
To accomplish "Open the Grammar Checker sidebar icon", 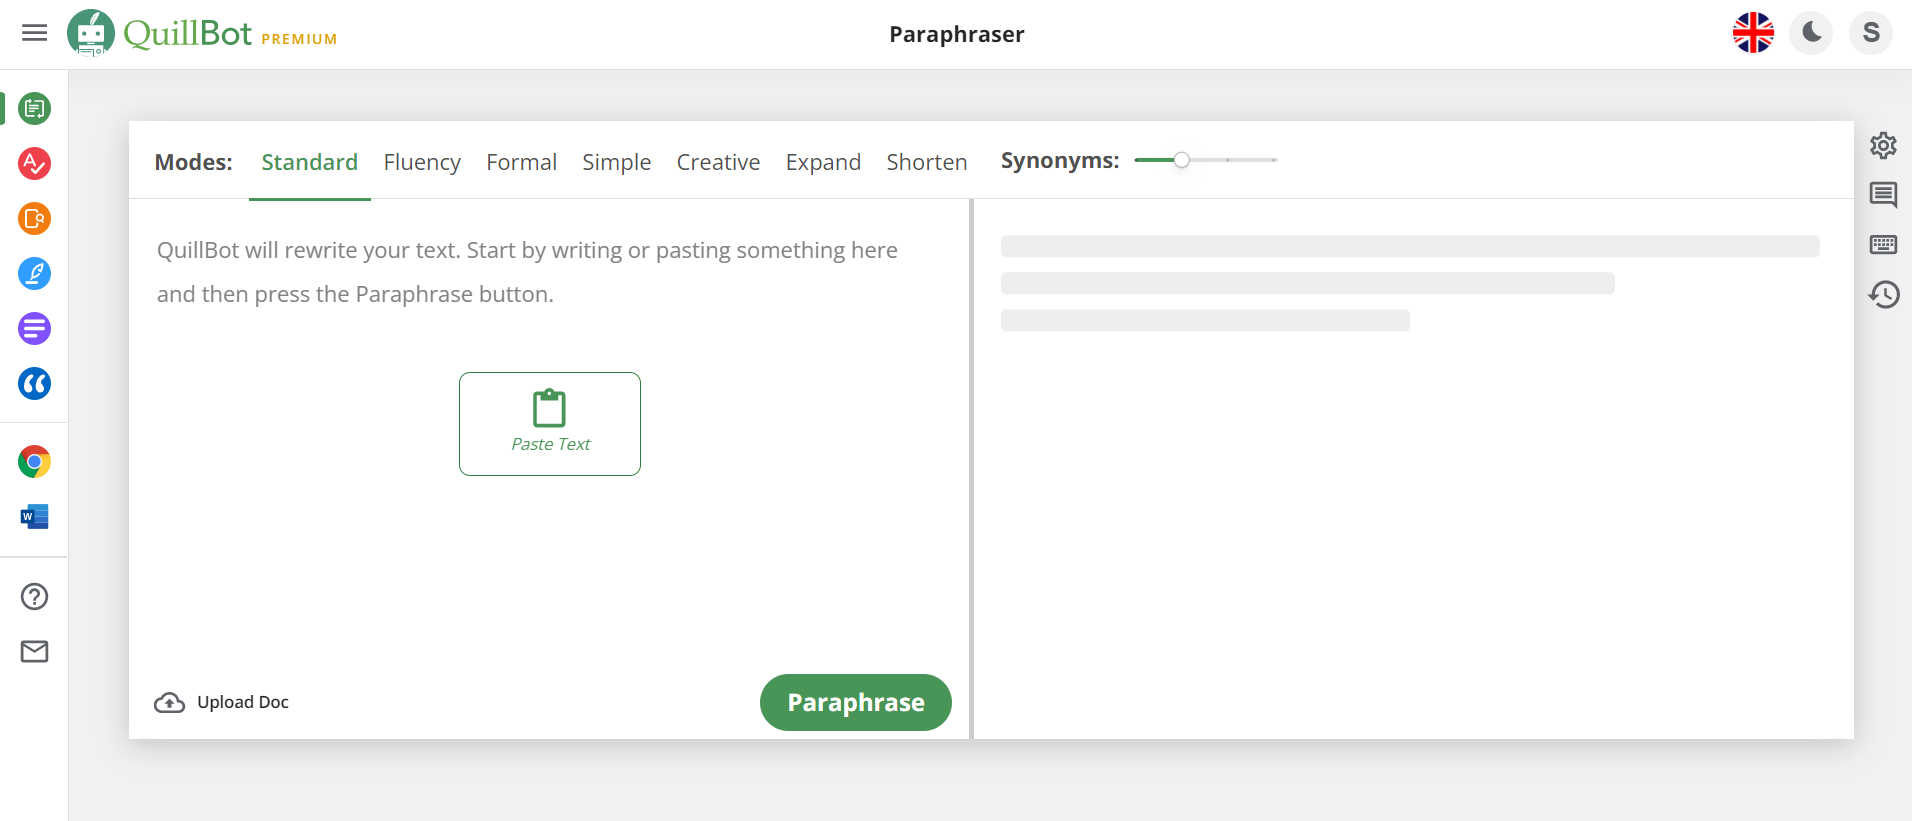I will pos(34,163).
